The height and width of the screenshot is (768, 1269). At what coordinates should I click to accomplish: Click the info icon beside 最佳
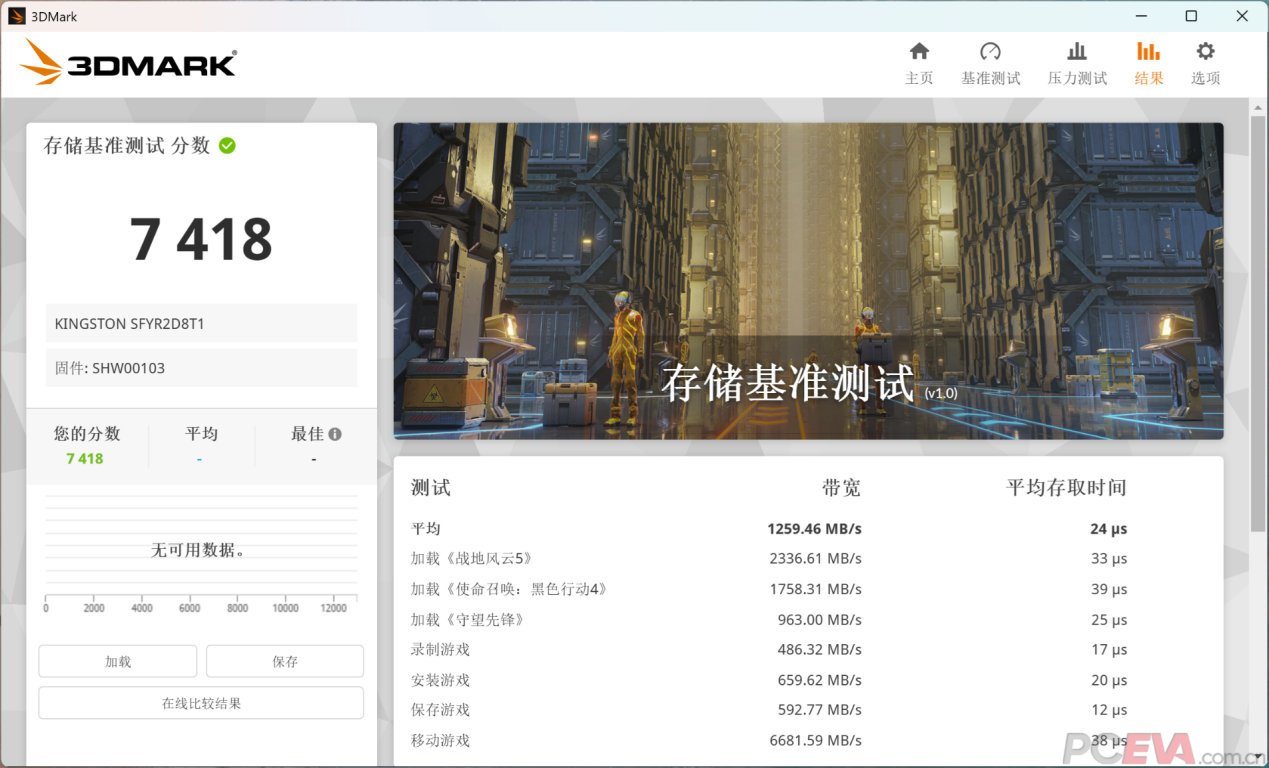(335, 434)
